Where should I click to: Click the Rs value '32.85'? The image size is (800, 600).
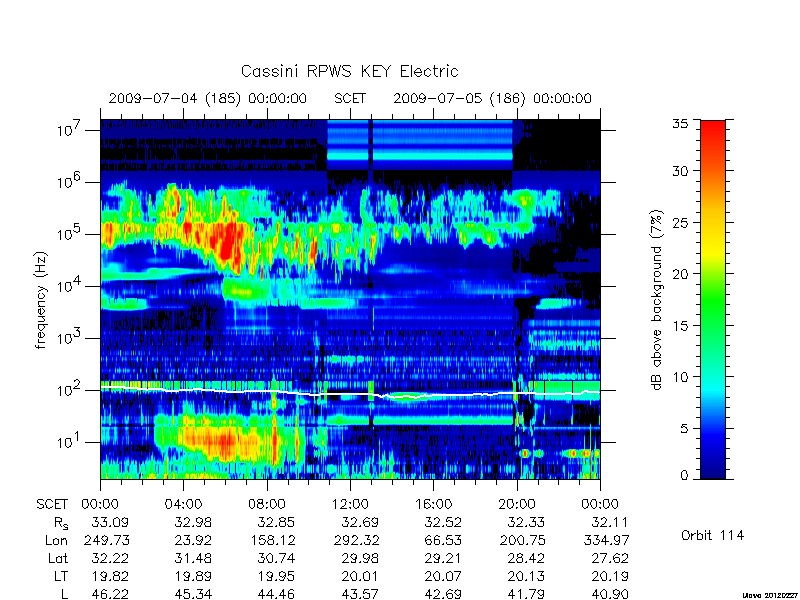(276, 522)
